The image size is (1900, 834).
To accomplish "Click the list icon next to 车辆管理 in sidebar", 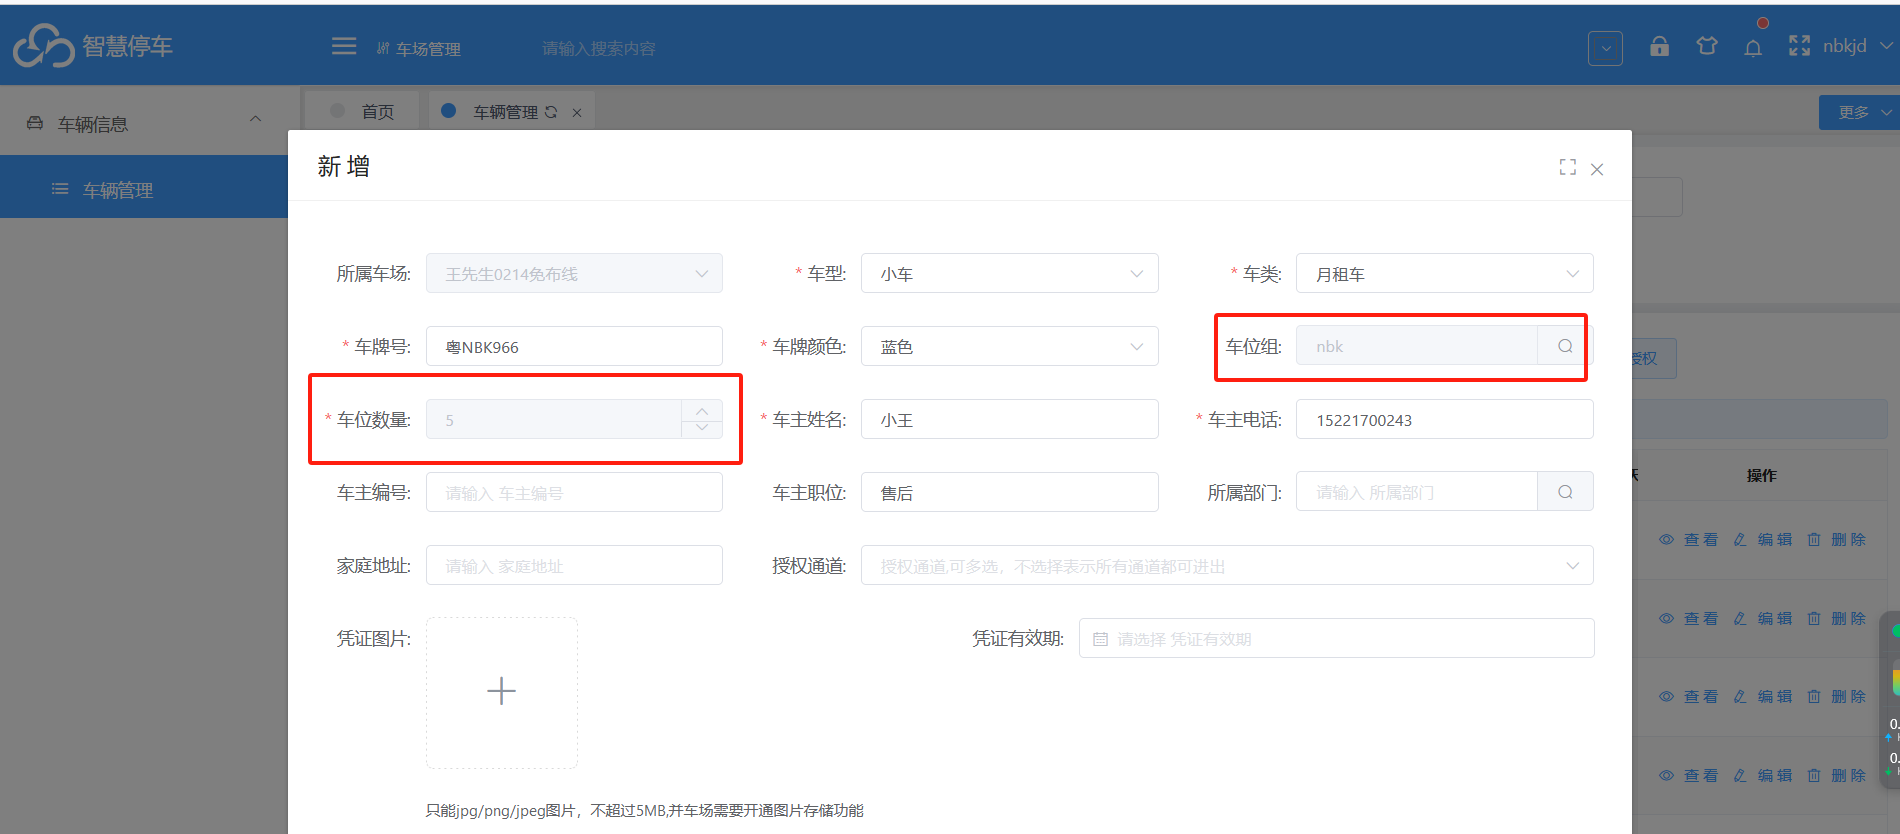I will coord(60,189).
